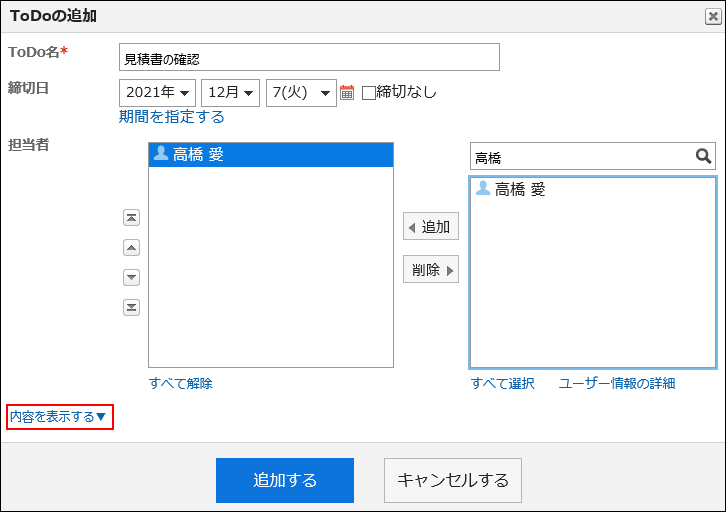Open the calendar date picker icon
Screen dimensions: 726x512
coord(347,93)
